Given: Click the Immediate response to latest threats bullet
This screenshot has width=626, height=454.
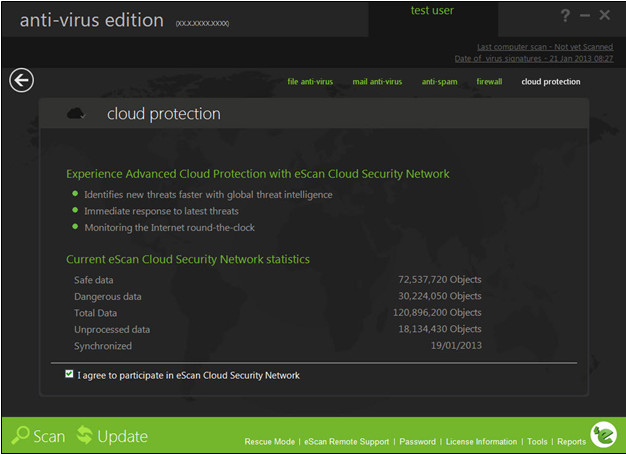Looking at the screenshot, I should 161,211.
